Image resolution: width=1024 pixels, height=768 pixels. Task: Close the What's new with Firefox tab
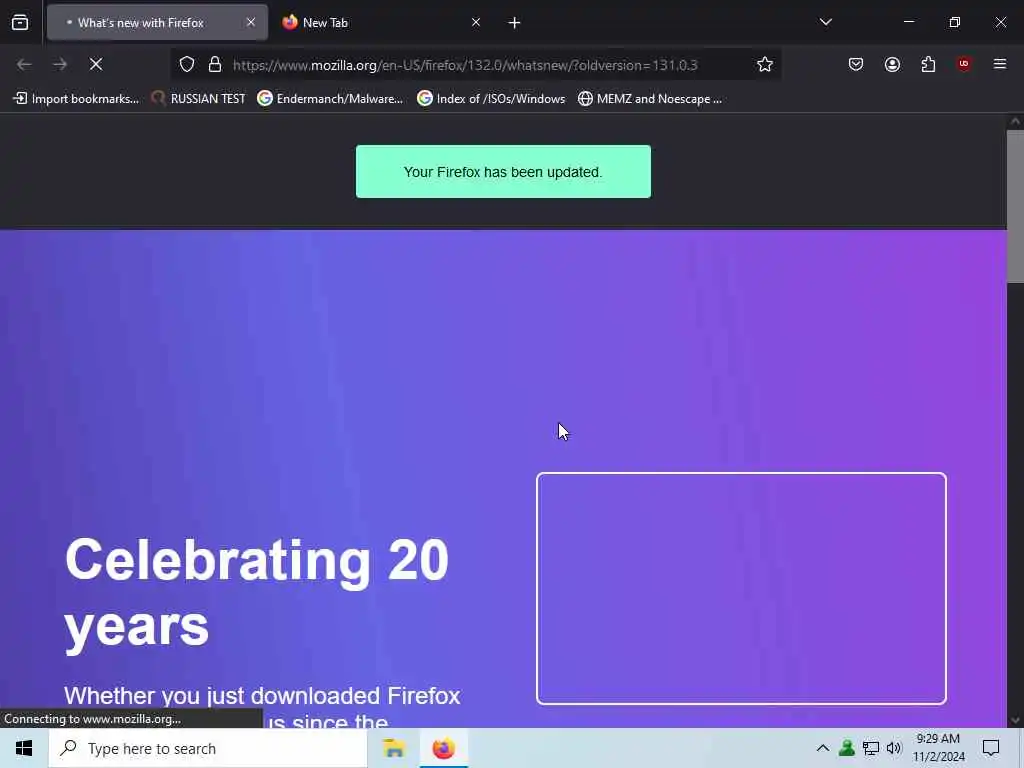click(251, 22)
